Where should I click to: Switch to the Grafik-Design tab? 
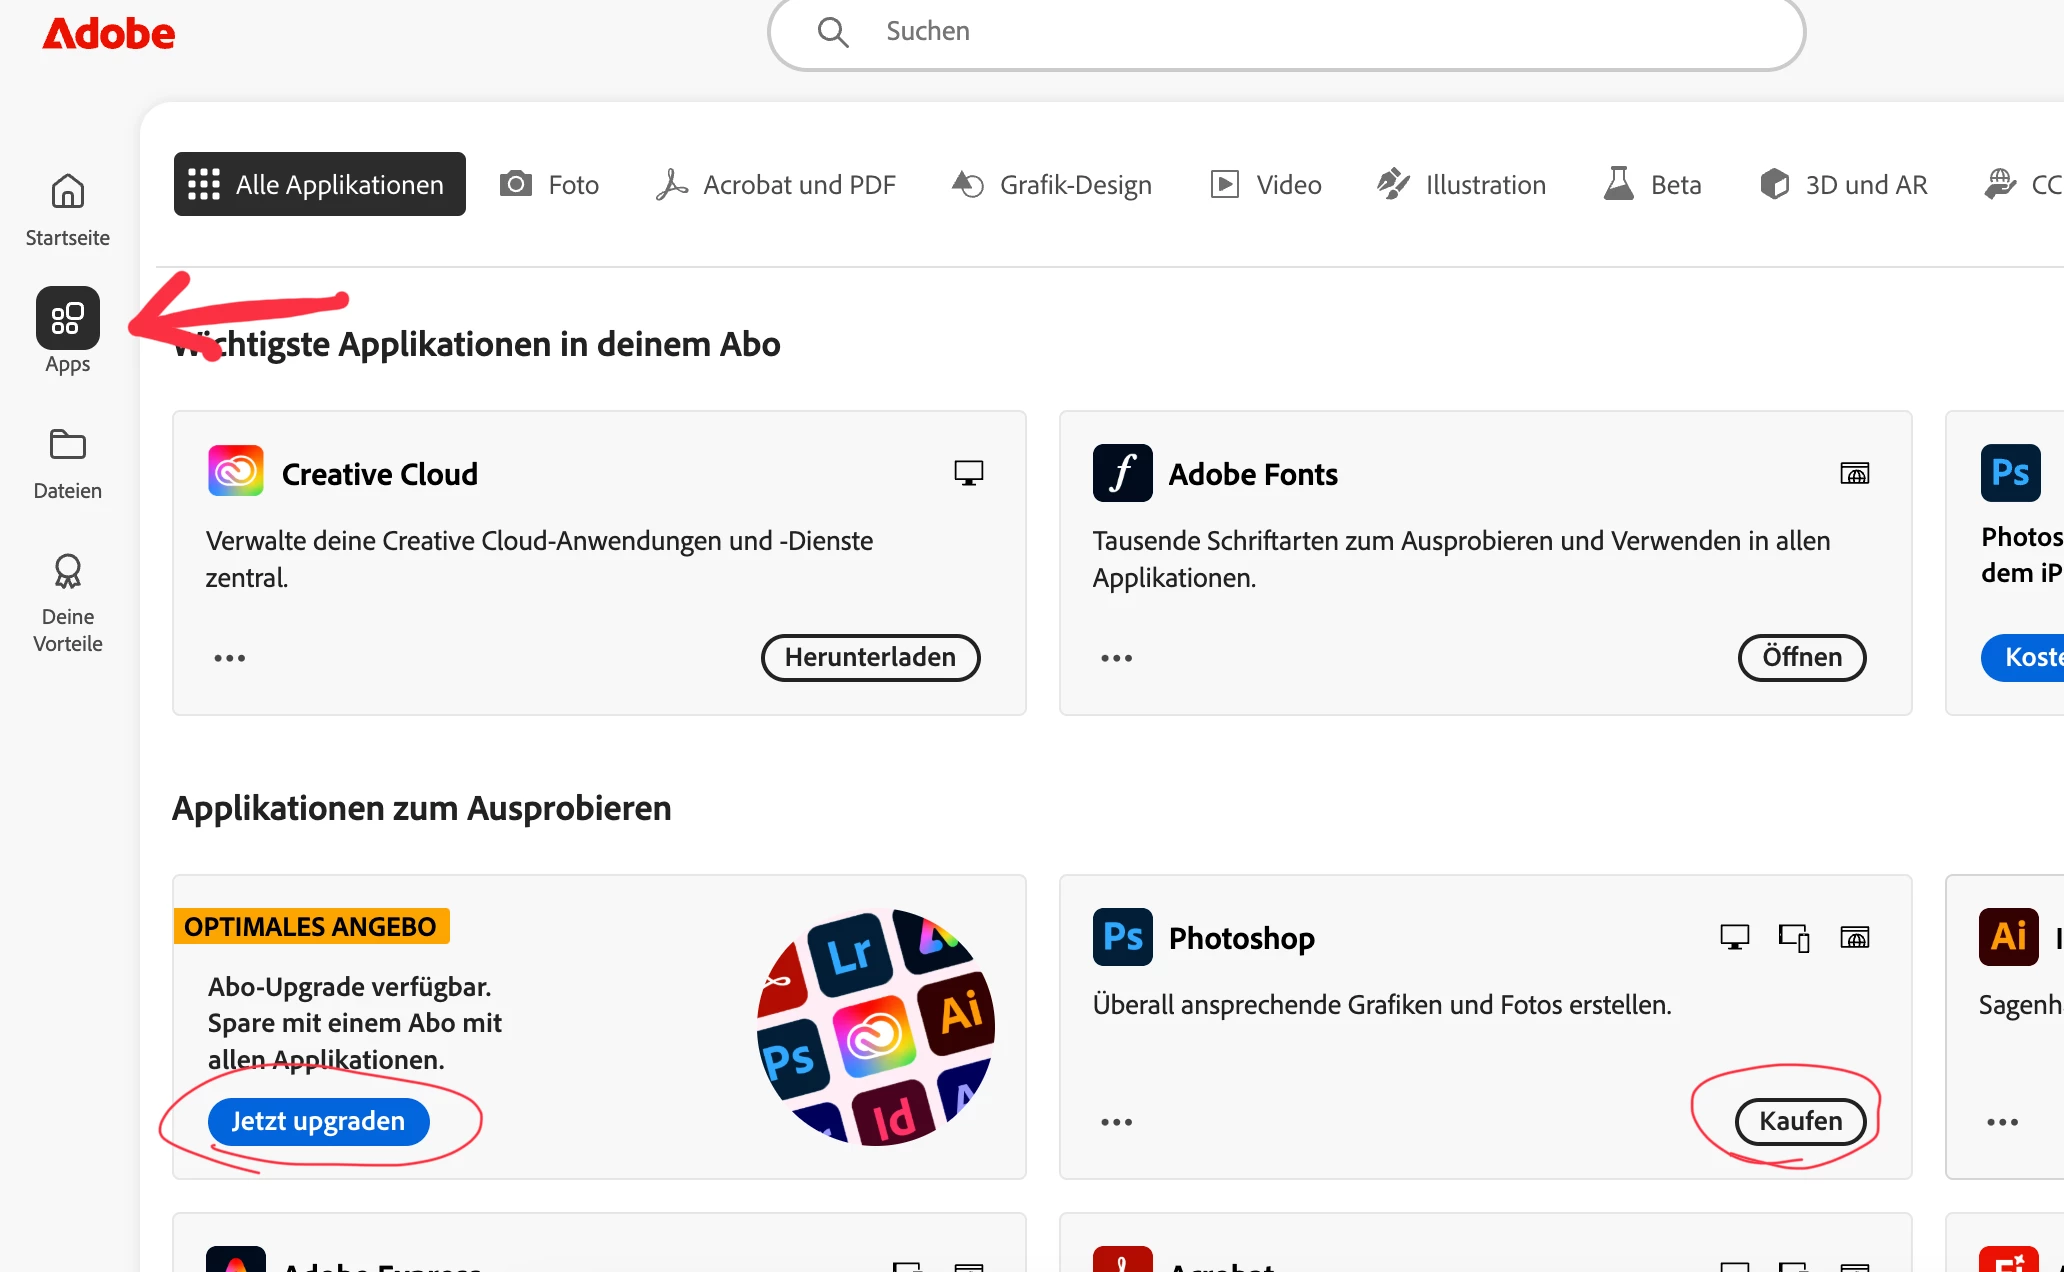[x=1051, y=184]
